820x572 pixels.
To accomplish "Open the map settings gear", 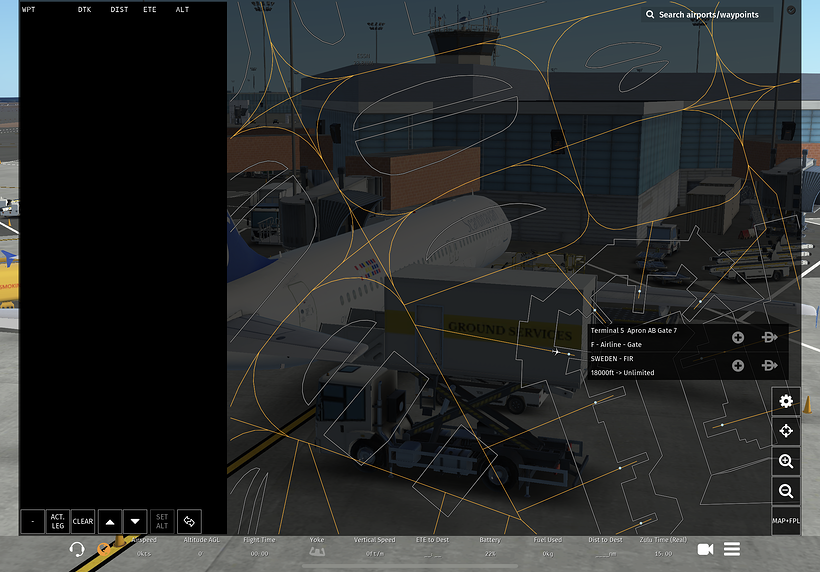I will tap(785, 401).
